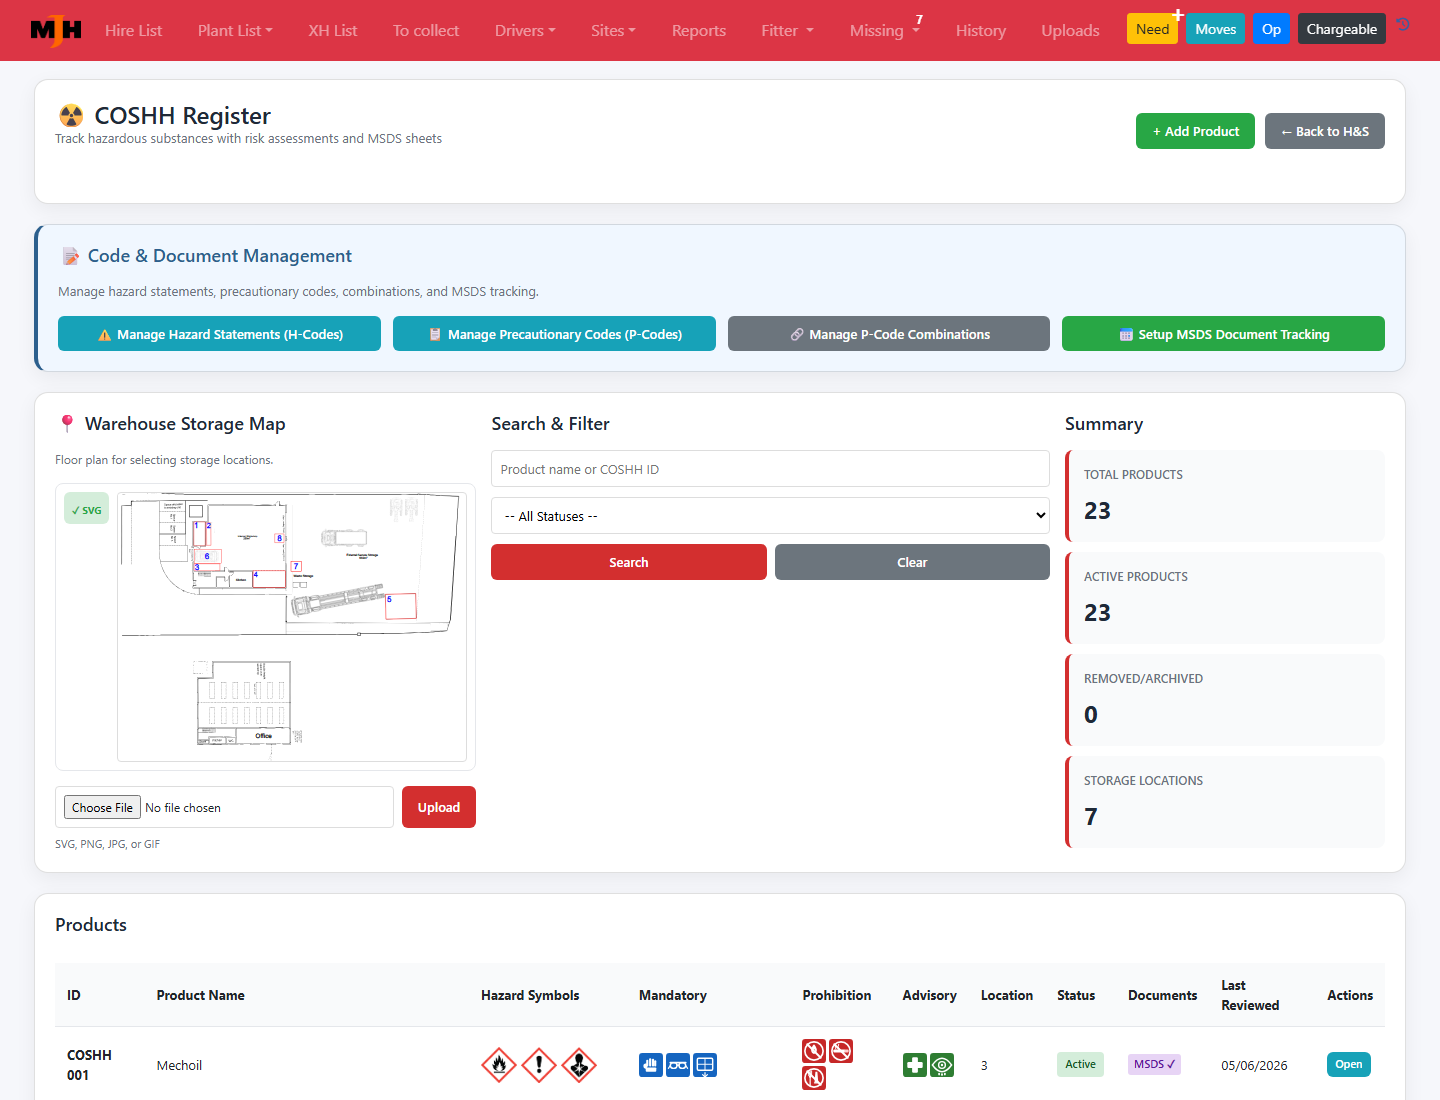1440x1100 pixels.
Task: Click the safety goggles mandatory icon
Action: pos(678,1065)
